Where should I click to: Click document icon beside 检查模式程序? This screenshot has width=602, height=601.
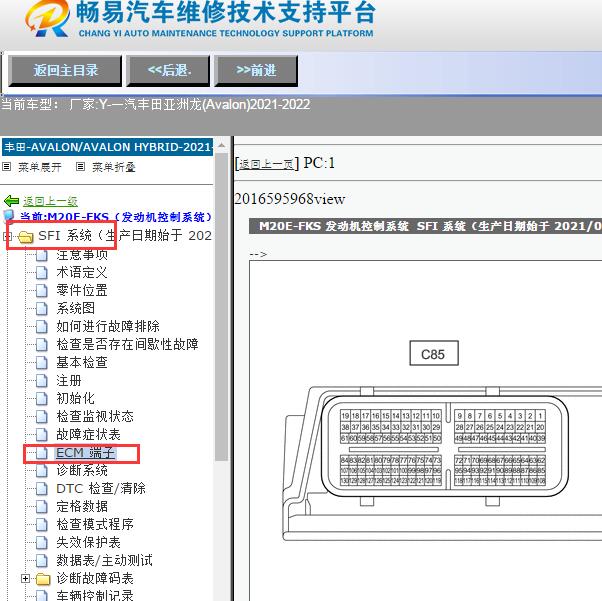tap(41, 525)
